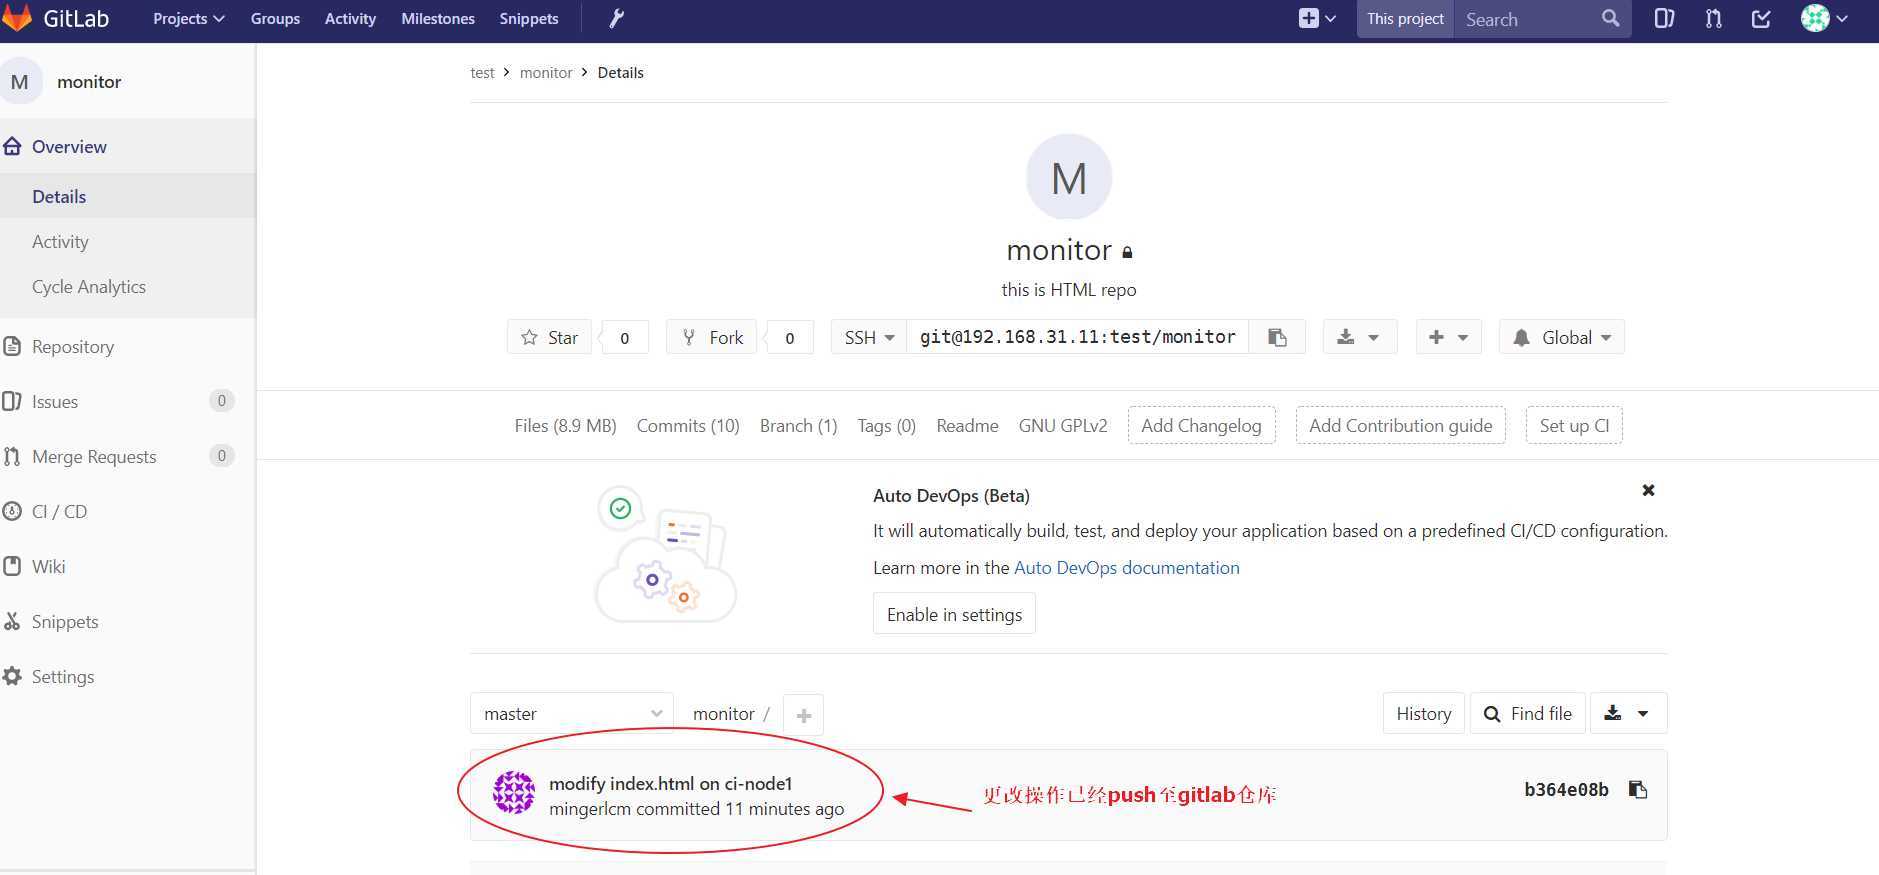Open the todos checkmark icon

(1762, 18)
